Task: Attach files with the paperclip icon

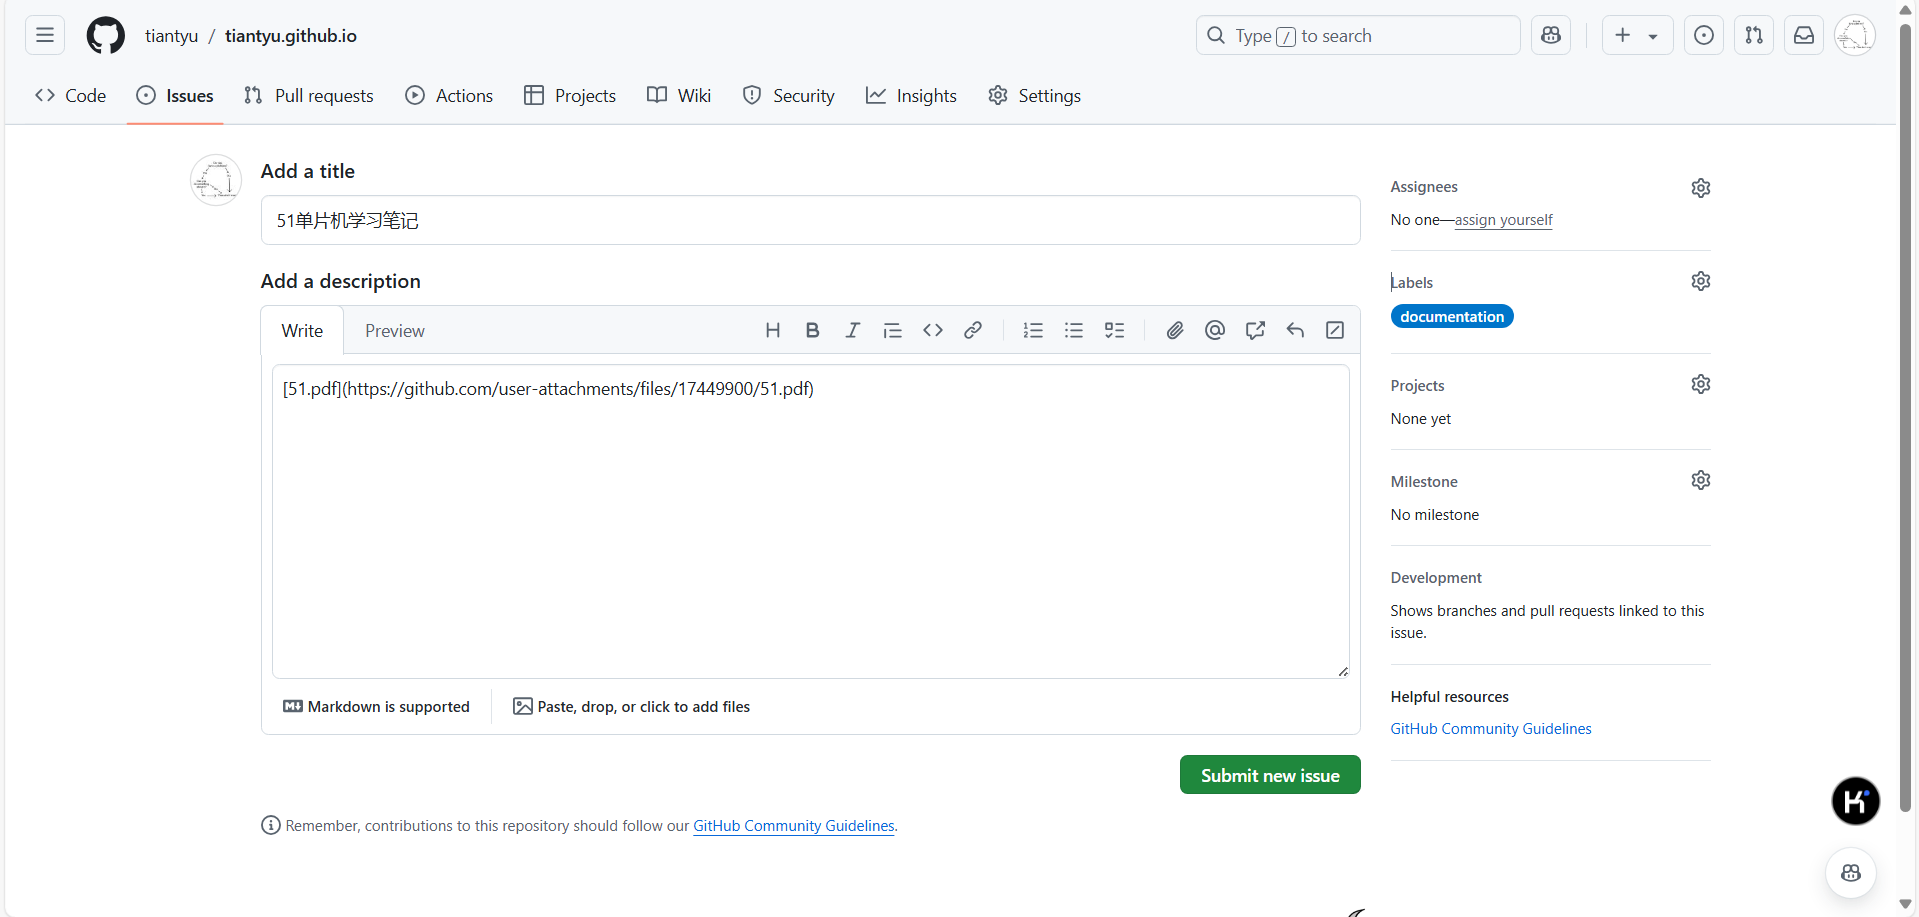Action: (1175, 330)
